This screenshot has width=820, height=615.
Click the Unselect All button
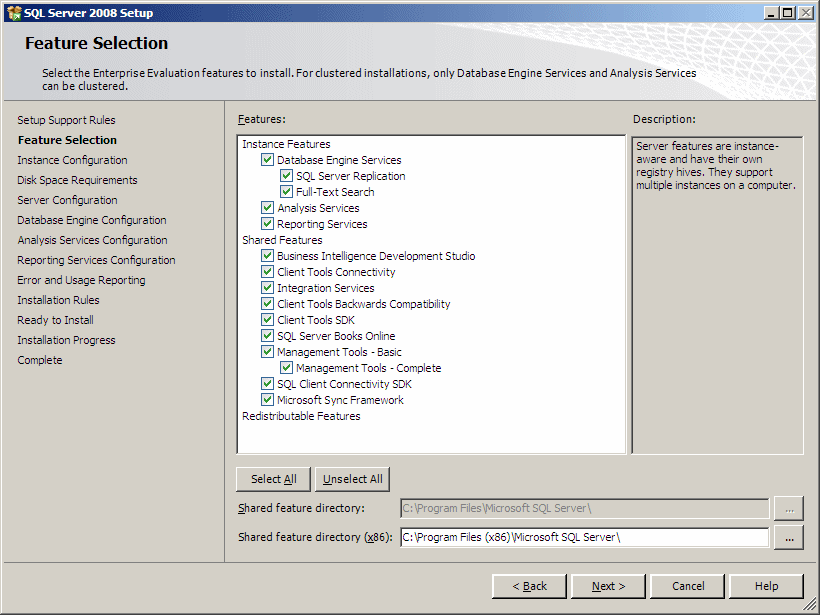click(352, 479)
